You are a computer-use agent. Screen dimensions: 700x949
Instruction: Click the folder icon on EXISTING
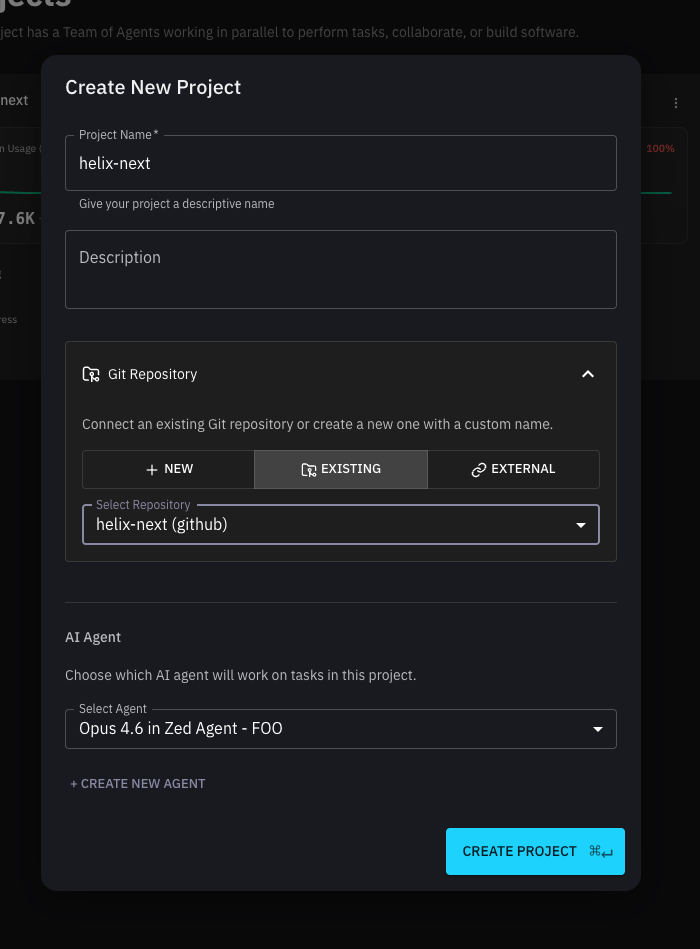coord(309,469)
